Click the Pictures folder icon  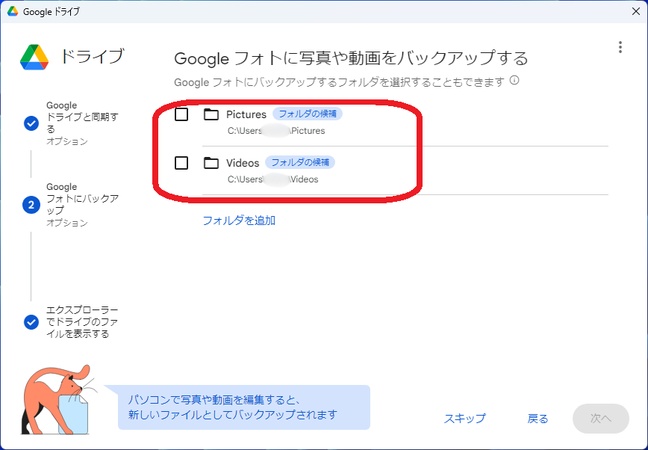[x=211, y=114]
